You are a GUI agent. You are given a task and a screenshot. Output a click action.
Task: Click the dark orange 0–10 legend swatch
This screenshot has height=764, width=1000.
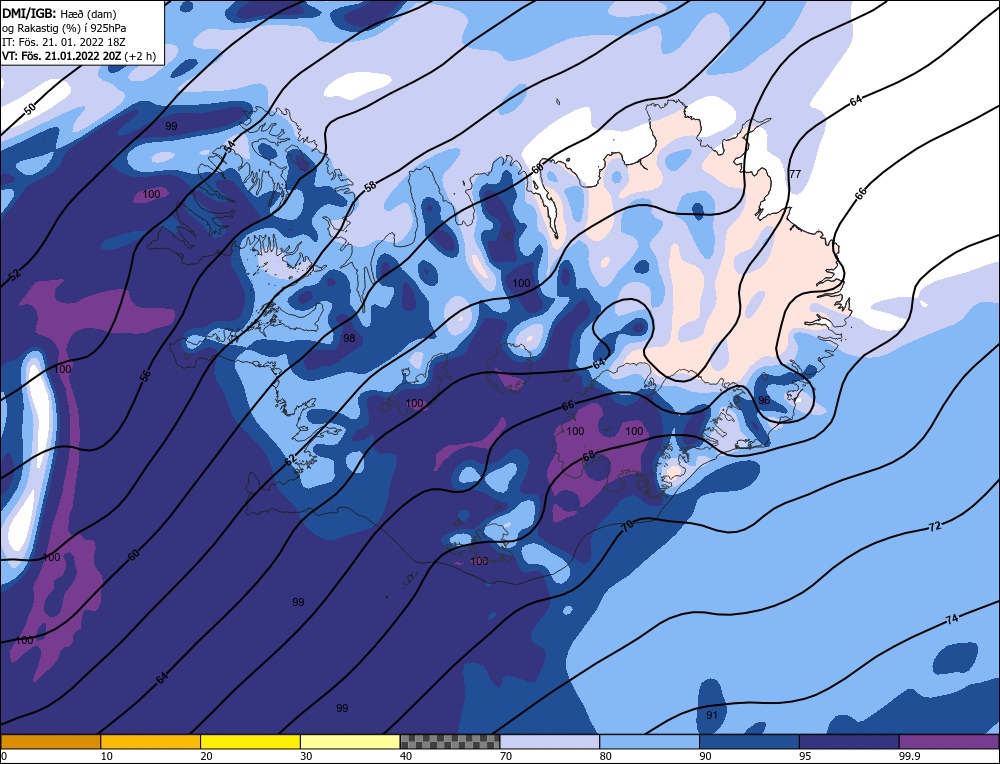point(50,741)
